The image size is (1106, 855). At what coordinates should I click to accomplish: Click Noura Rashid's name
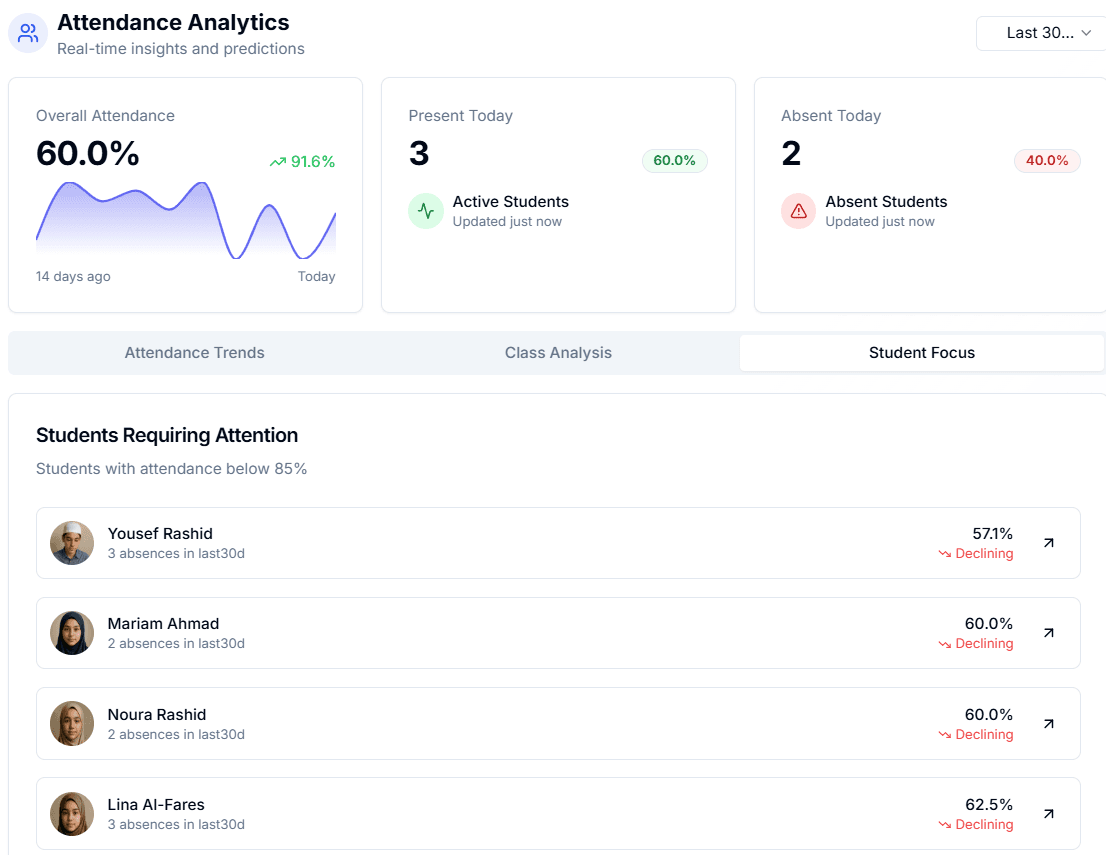[x=157, y=714]
